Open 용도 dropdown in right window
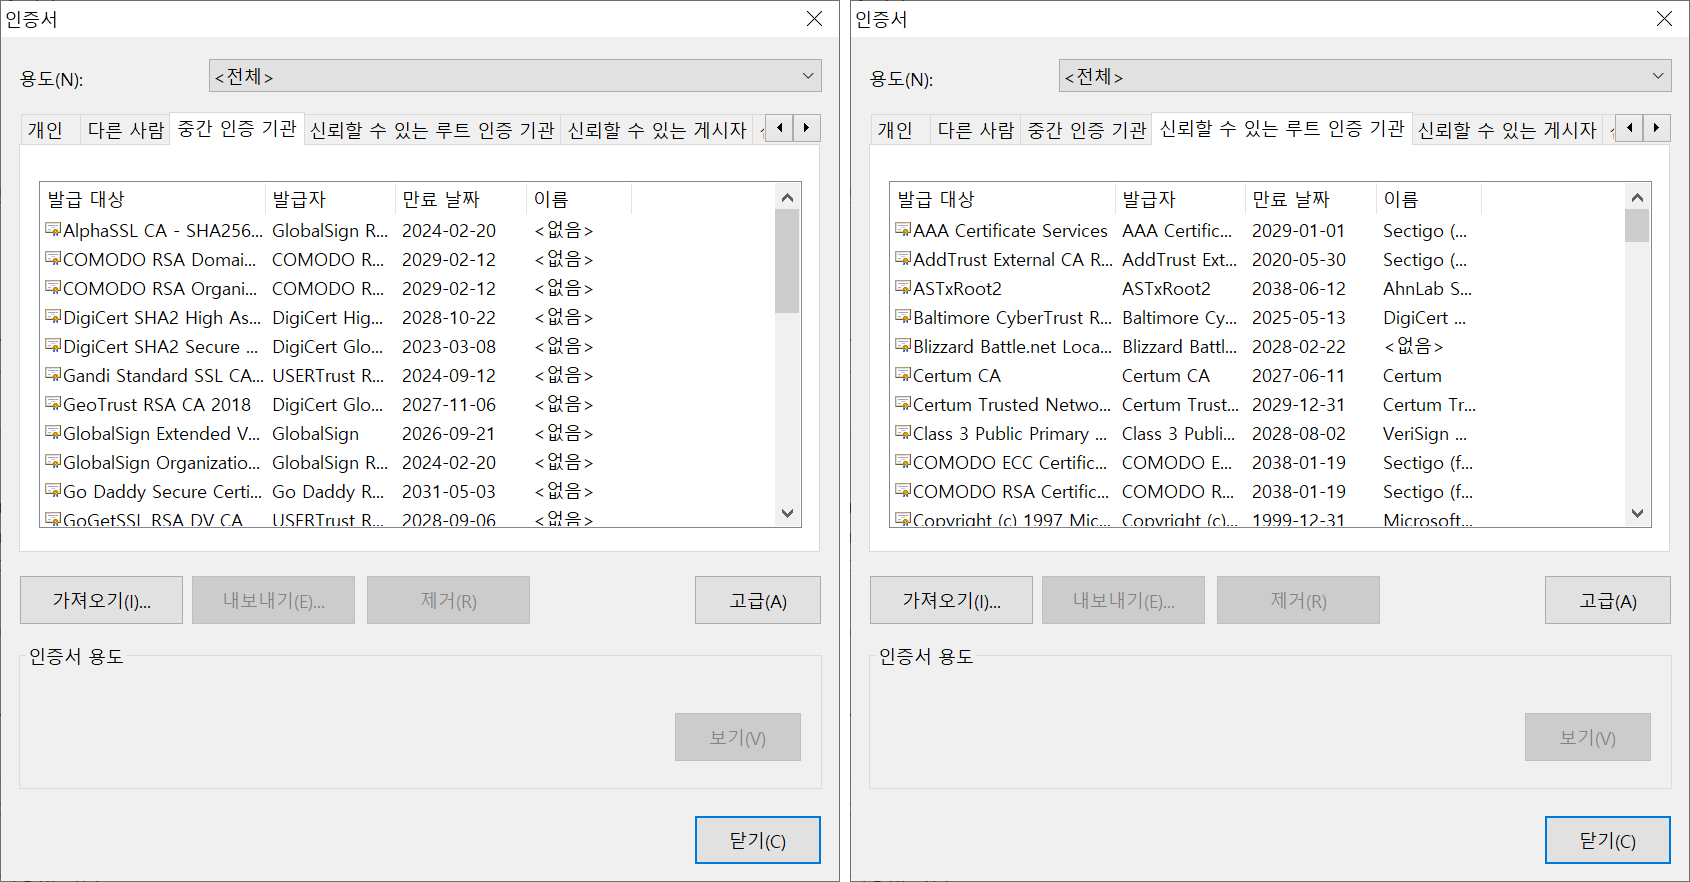The width and height of the screenshot is (1690, 882). (x=1365, y=76)
